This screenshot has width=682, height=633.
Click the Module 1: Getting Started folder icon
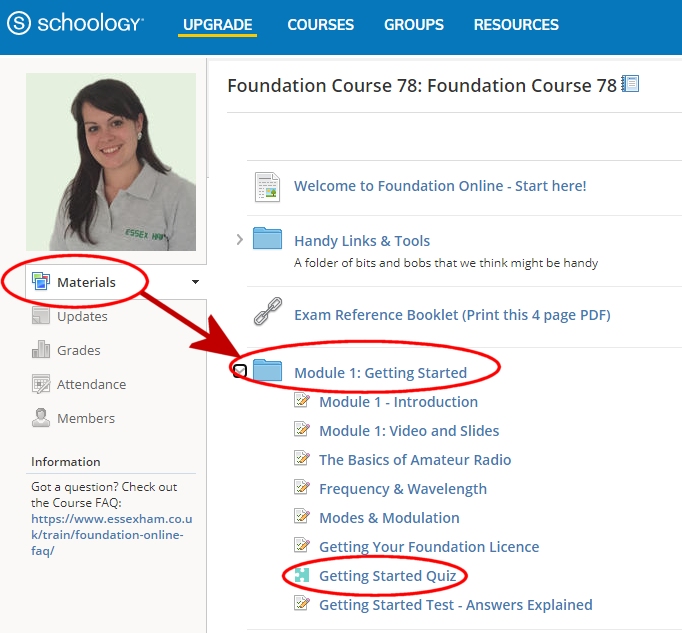(x=267, y=370)
